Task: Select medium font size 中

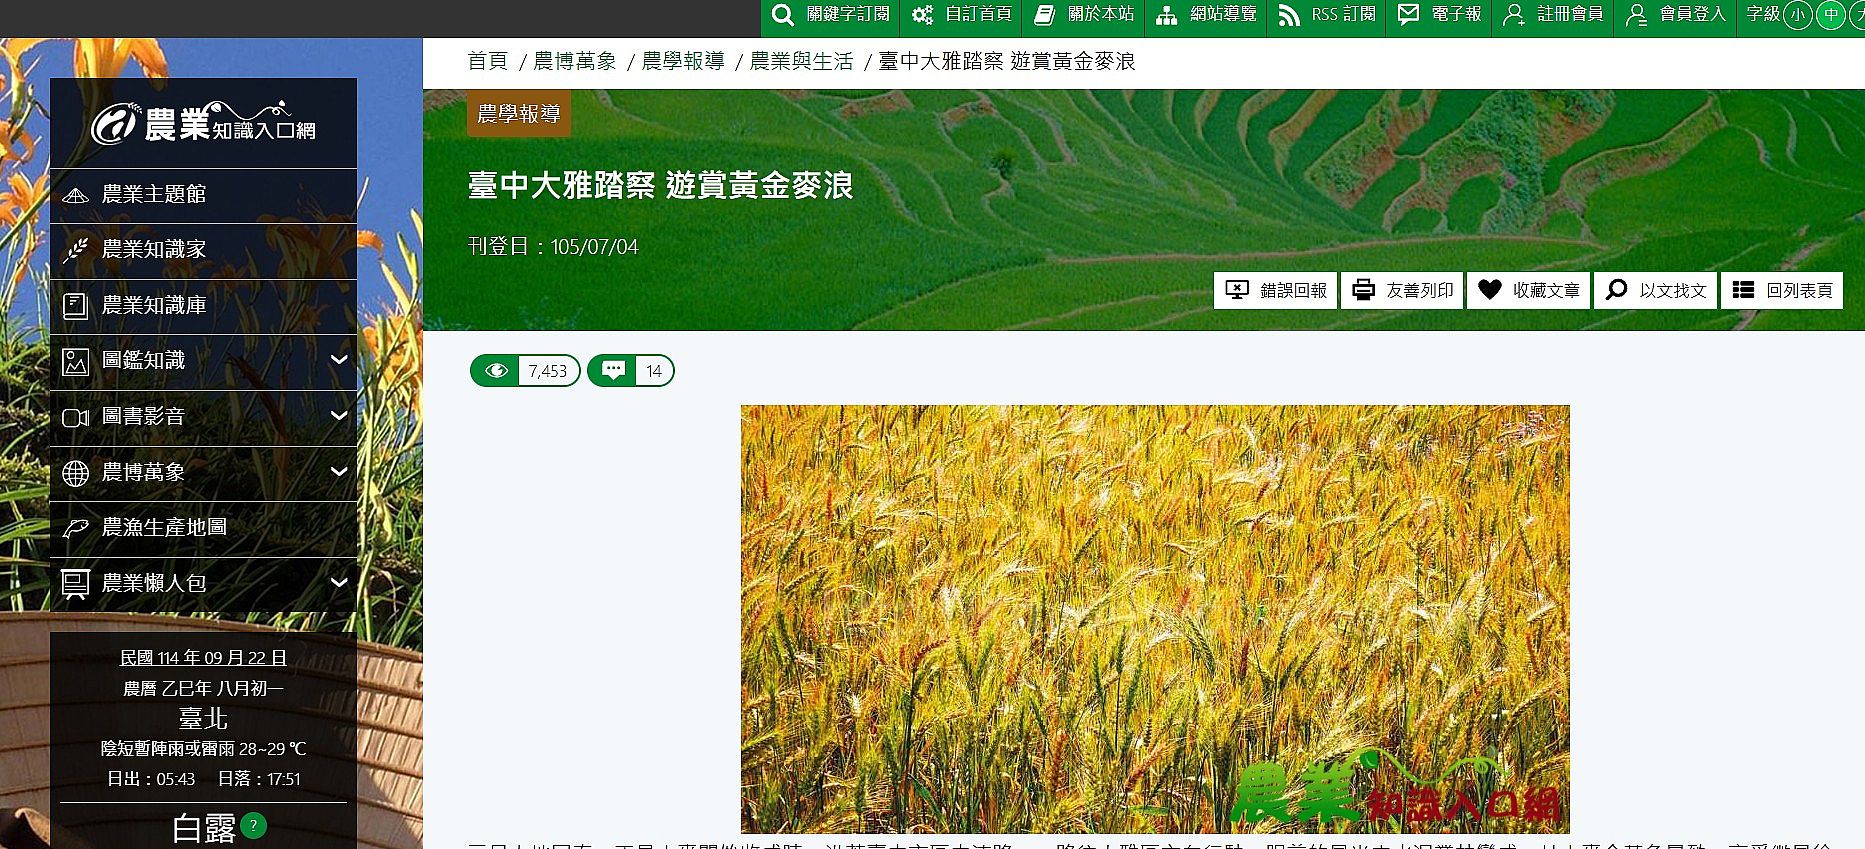Action: pos(1830,15)
